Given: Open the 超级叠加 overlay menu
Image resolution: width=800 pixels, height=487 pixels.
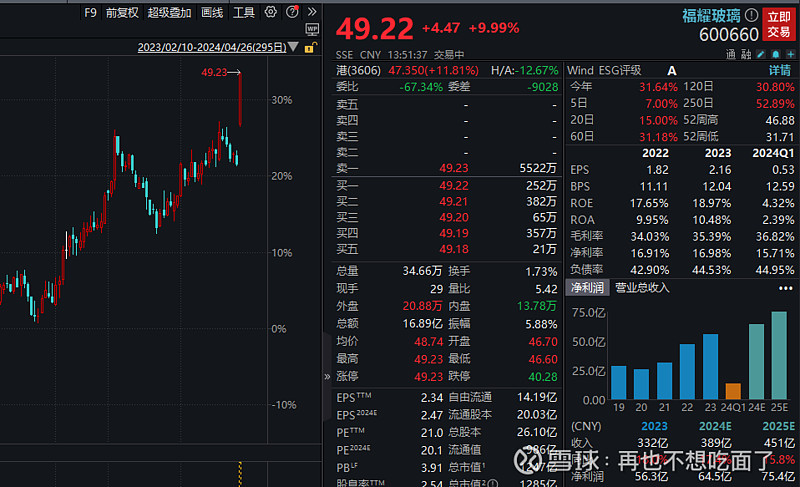Looking at the screenshot, I should pos(169,12).
